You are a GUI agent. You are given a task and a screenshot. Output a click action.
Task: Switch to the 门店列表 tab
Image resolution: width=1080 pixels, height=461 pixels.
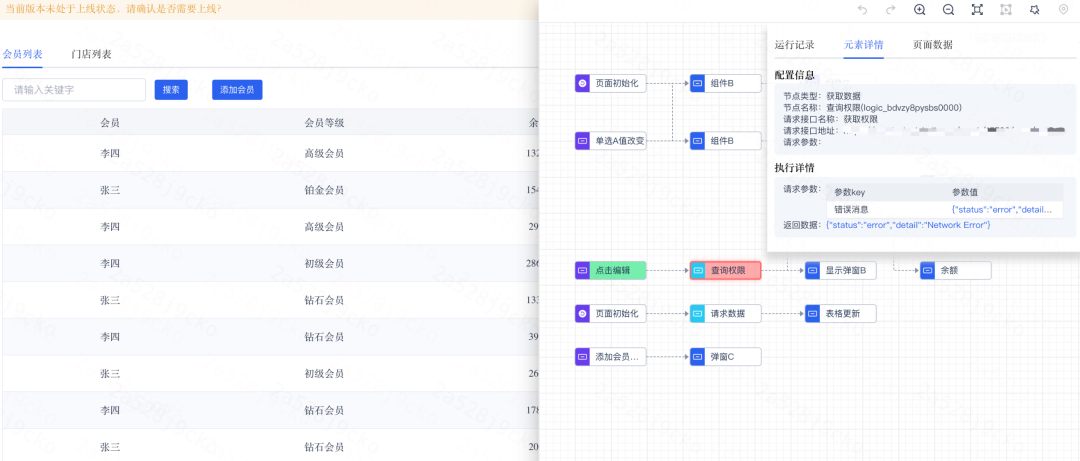click(91, 54)
